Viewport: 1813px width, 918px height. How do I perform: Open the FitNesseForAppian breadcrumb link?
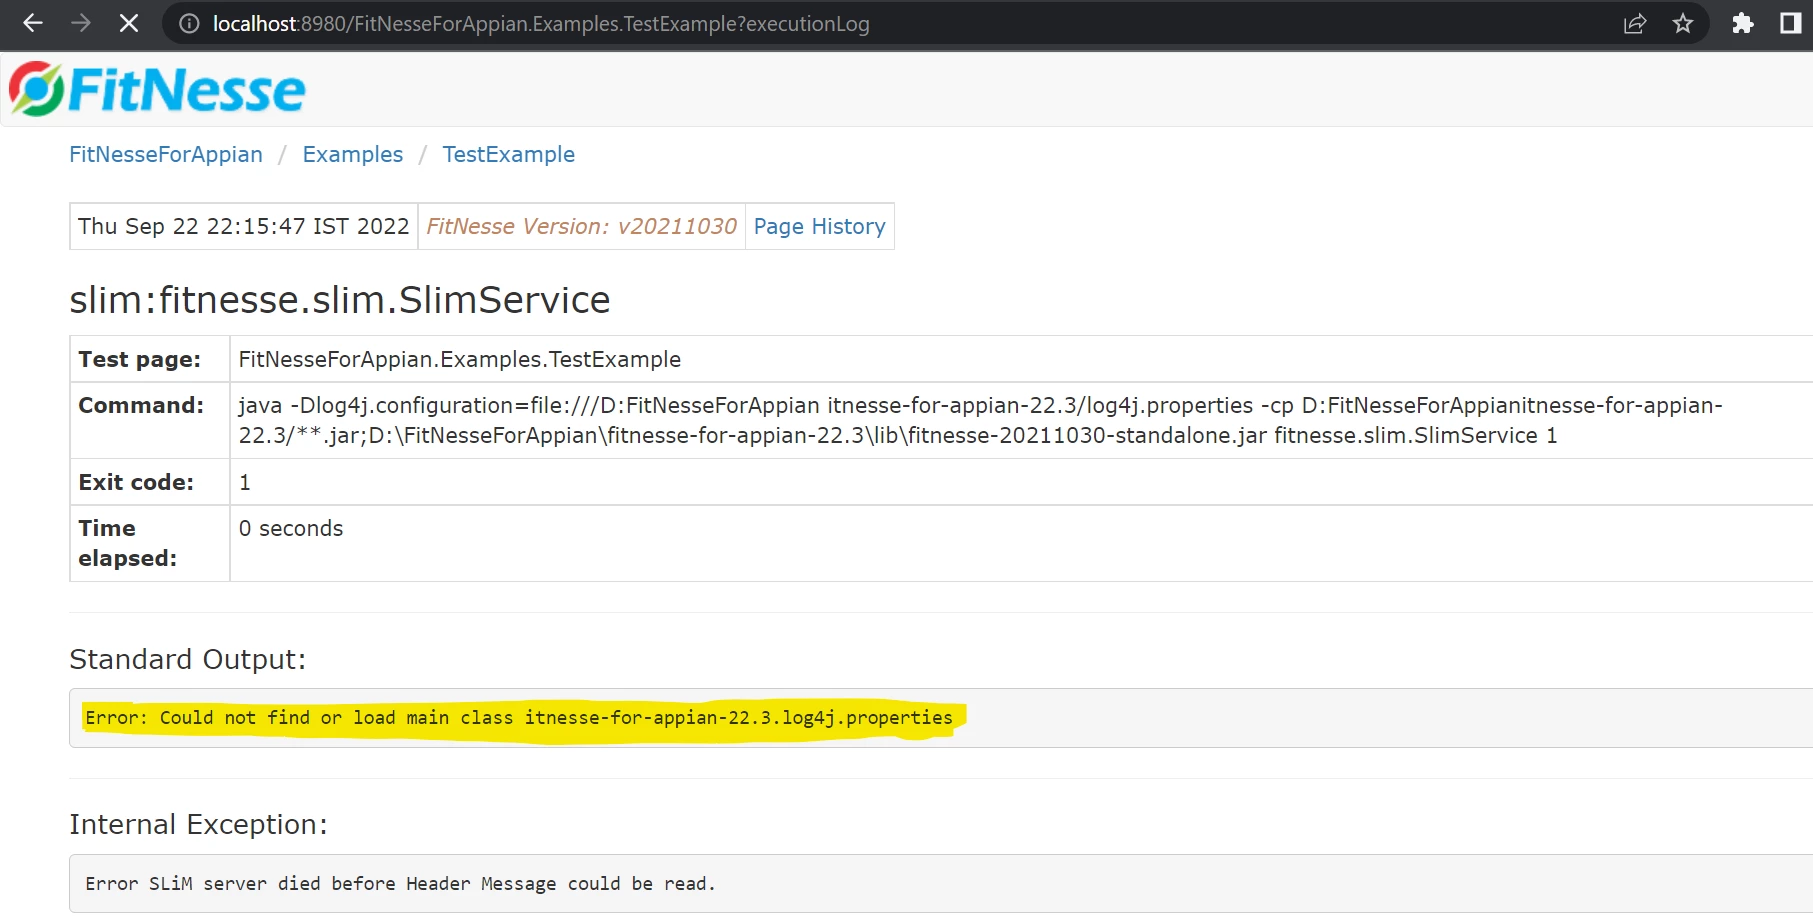(x=166, y=154)
